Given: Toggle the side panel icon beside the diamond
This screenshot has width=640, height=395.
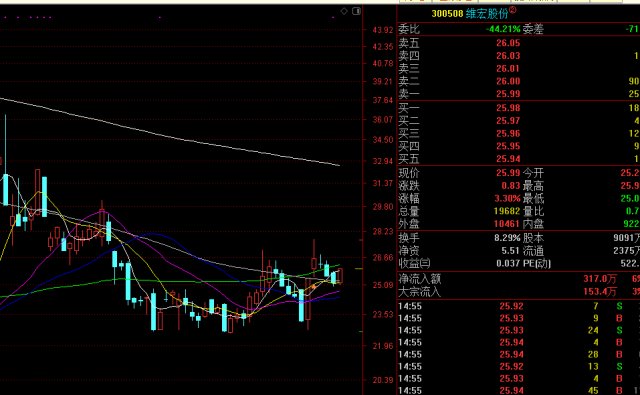Looking at the screenshot, I should (356, 11).
